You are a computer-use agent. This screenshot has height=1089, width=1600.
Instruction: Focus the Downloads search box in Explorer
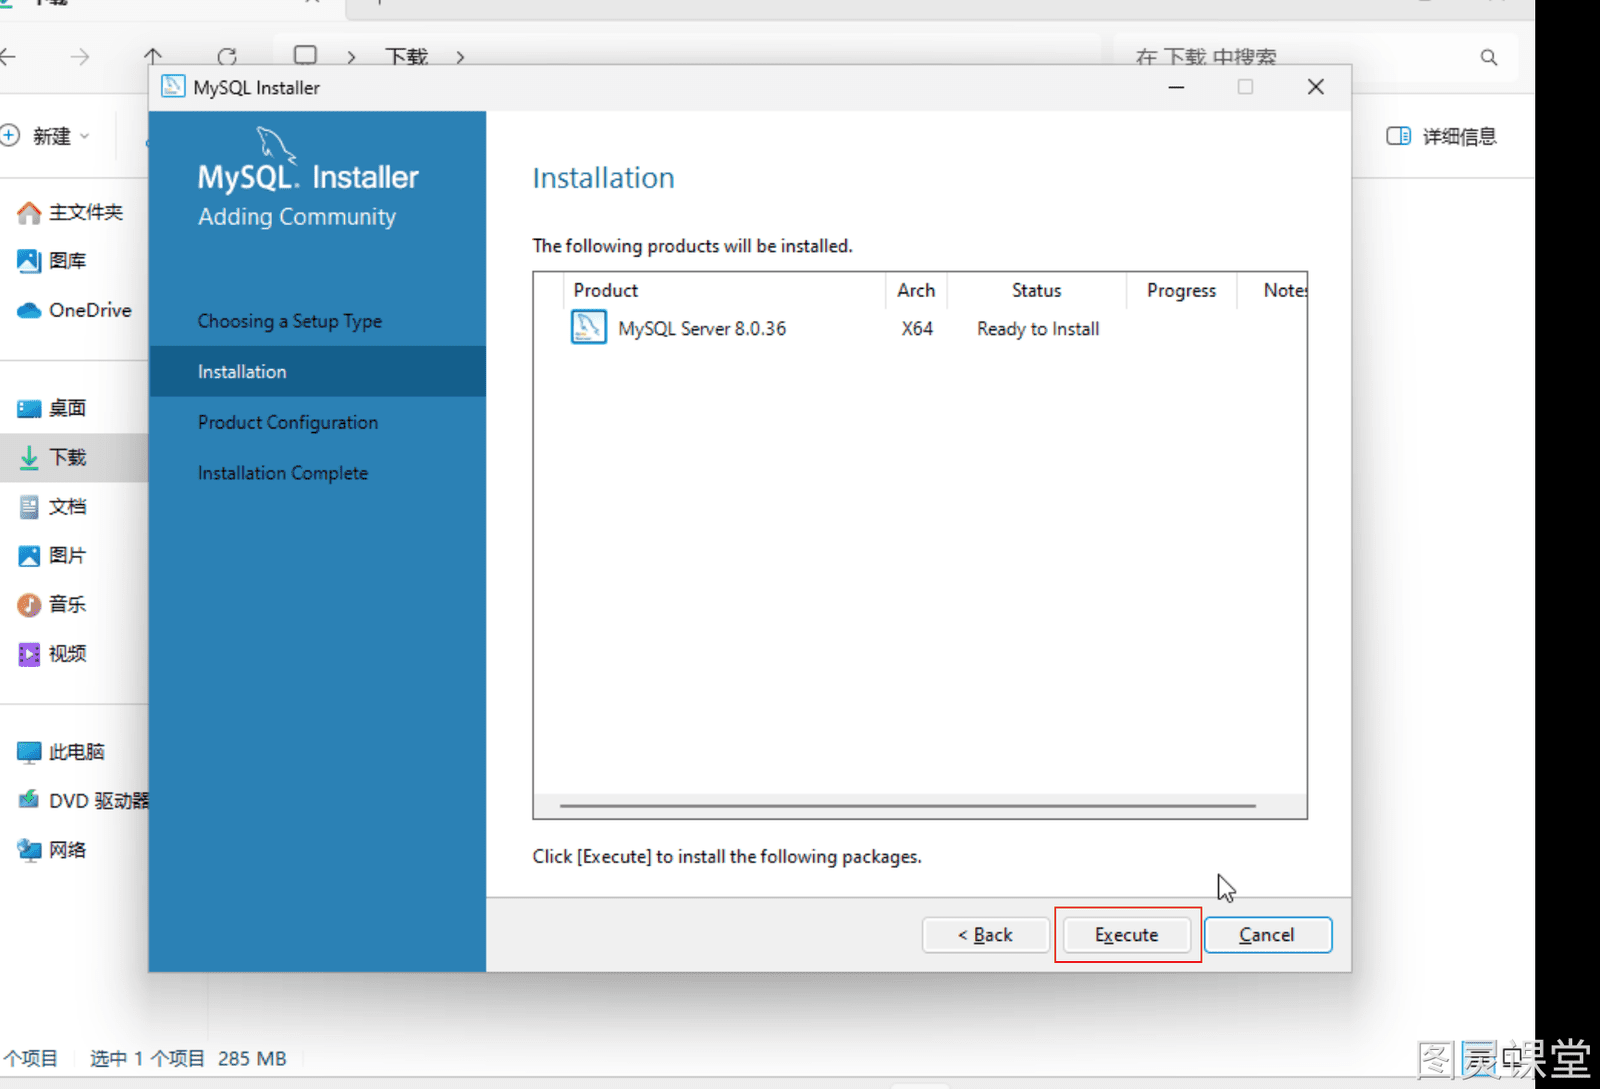click(x=1317, y=57)
